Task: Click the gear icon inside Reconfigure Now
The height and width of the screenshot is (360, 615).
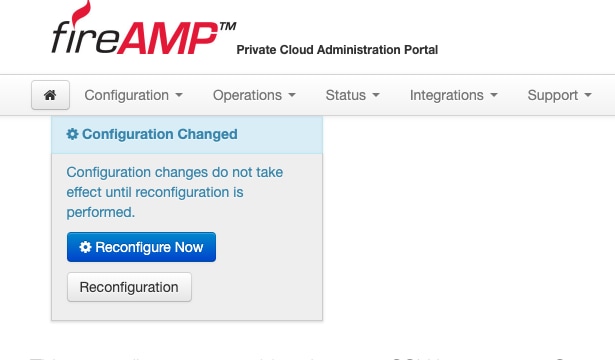Action: coord(85,247)
